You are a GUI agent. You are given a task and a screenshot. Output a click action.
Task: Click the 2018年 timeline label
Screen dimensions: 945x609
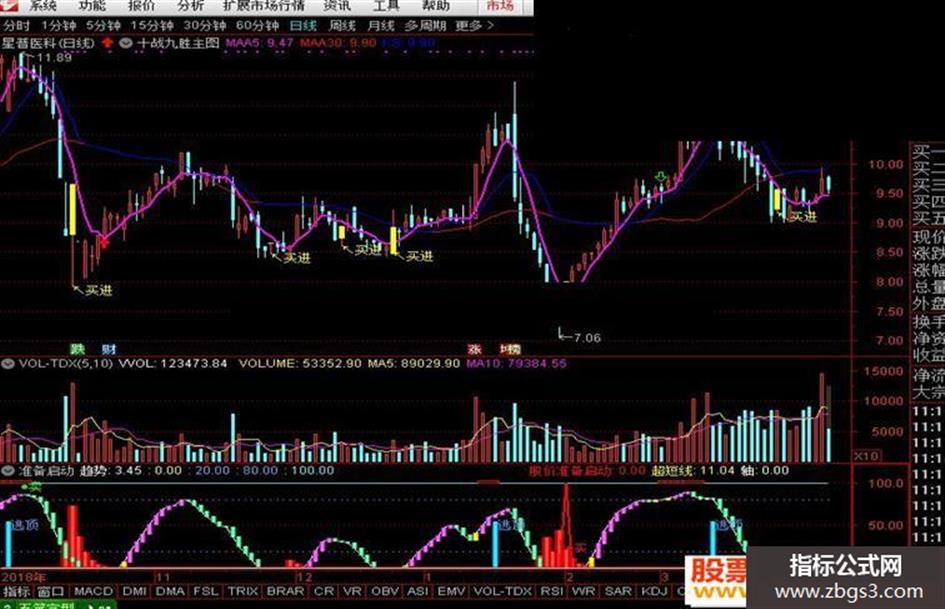[x=24, y=577]
